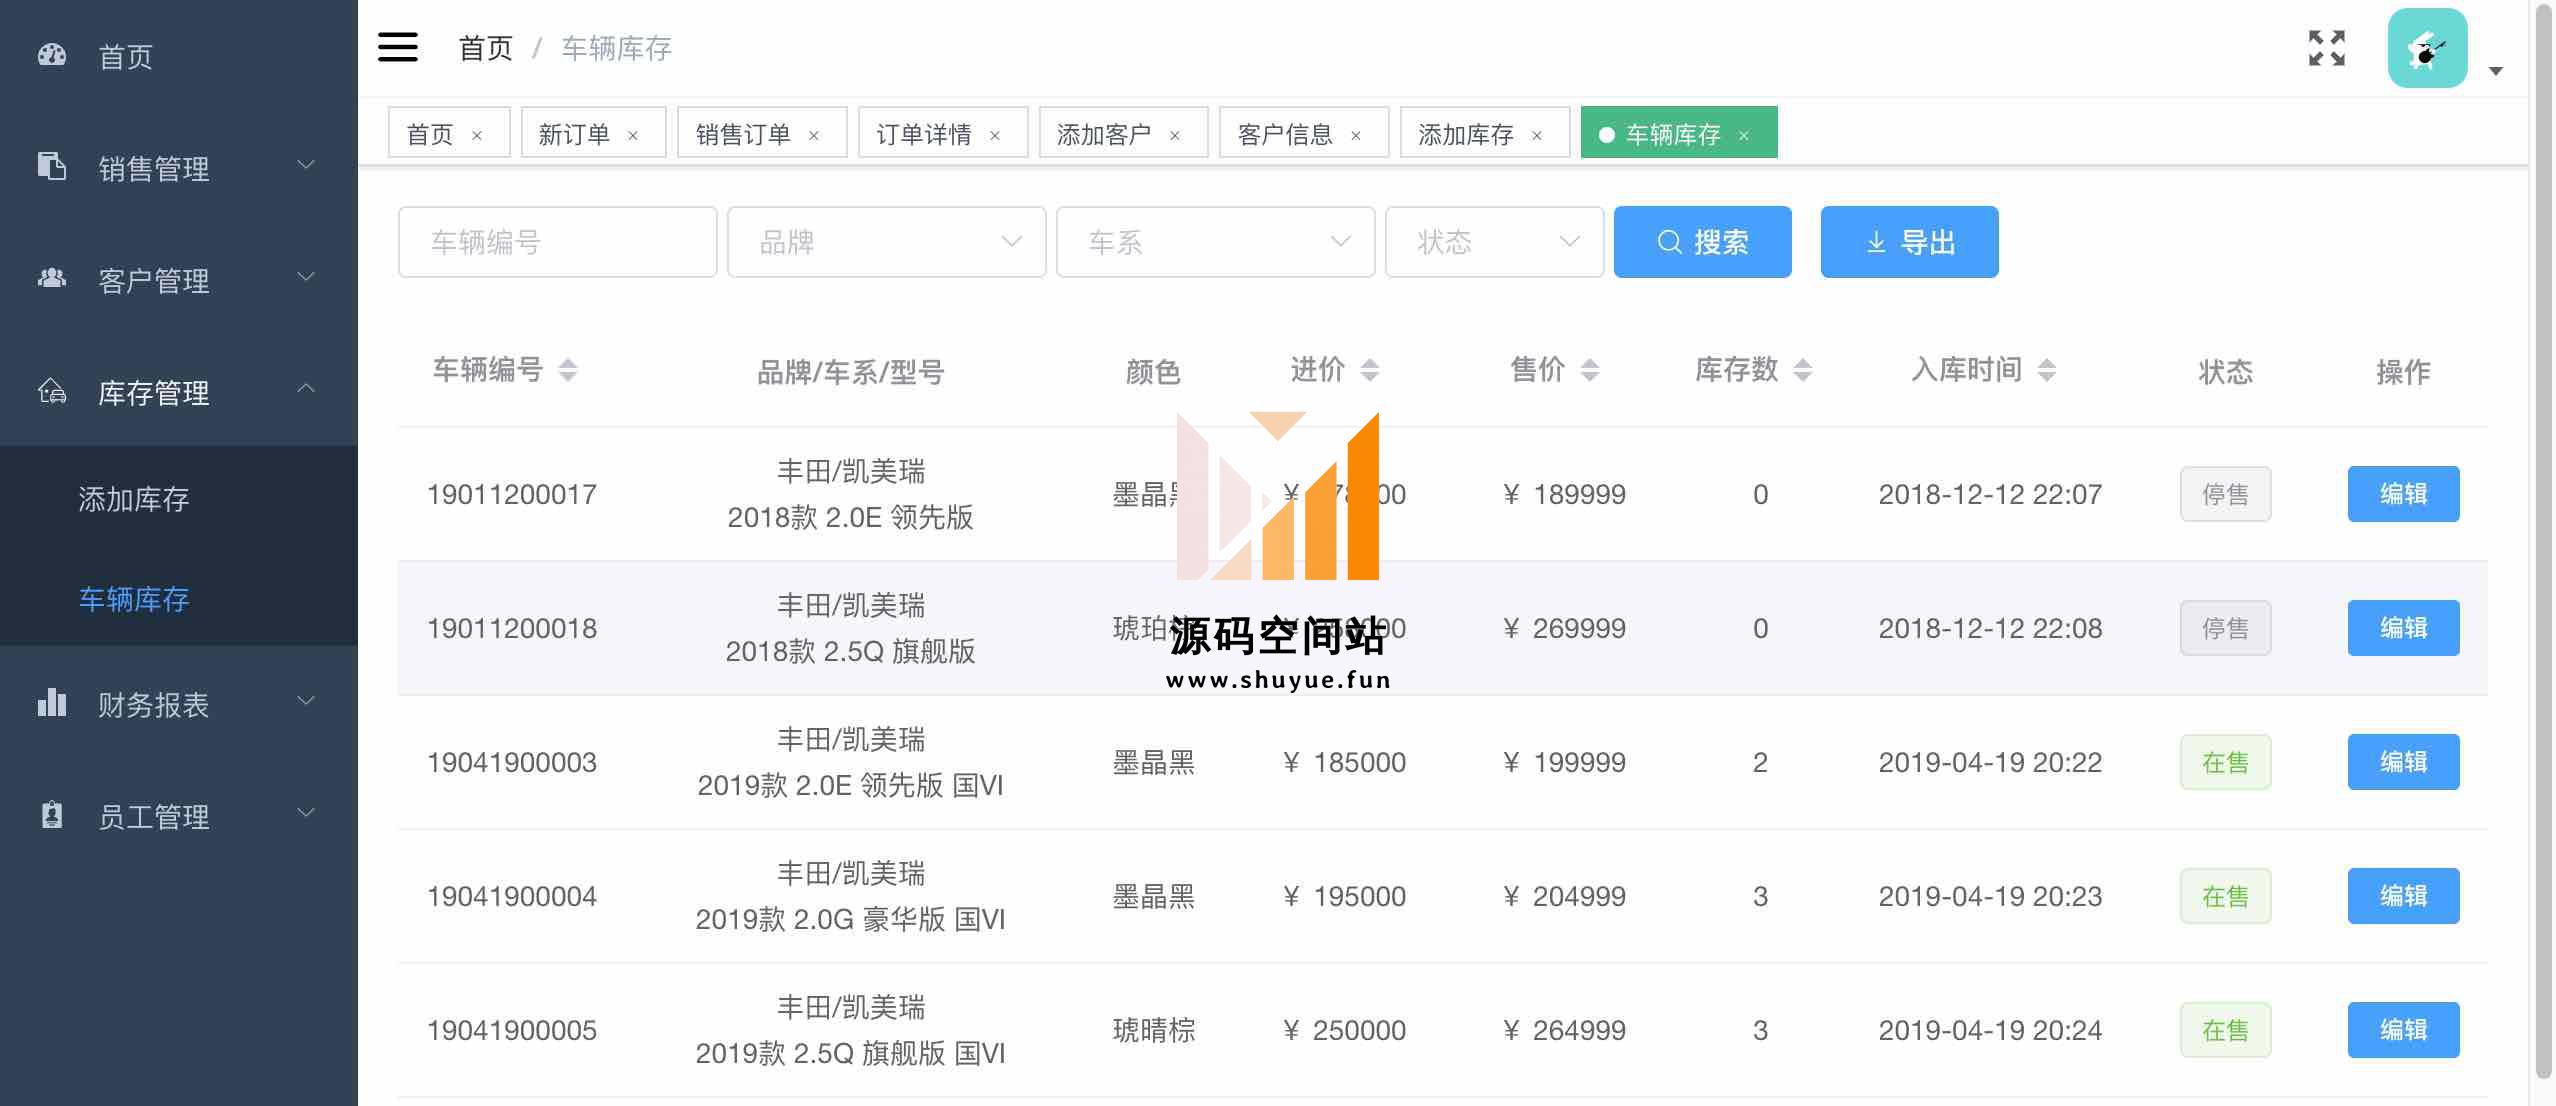Open the 车系 dropdown filter
Screen dimensions: 2556x1106
[1215, 242]
